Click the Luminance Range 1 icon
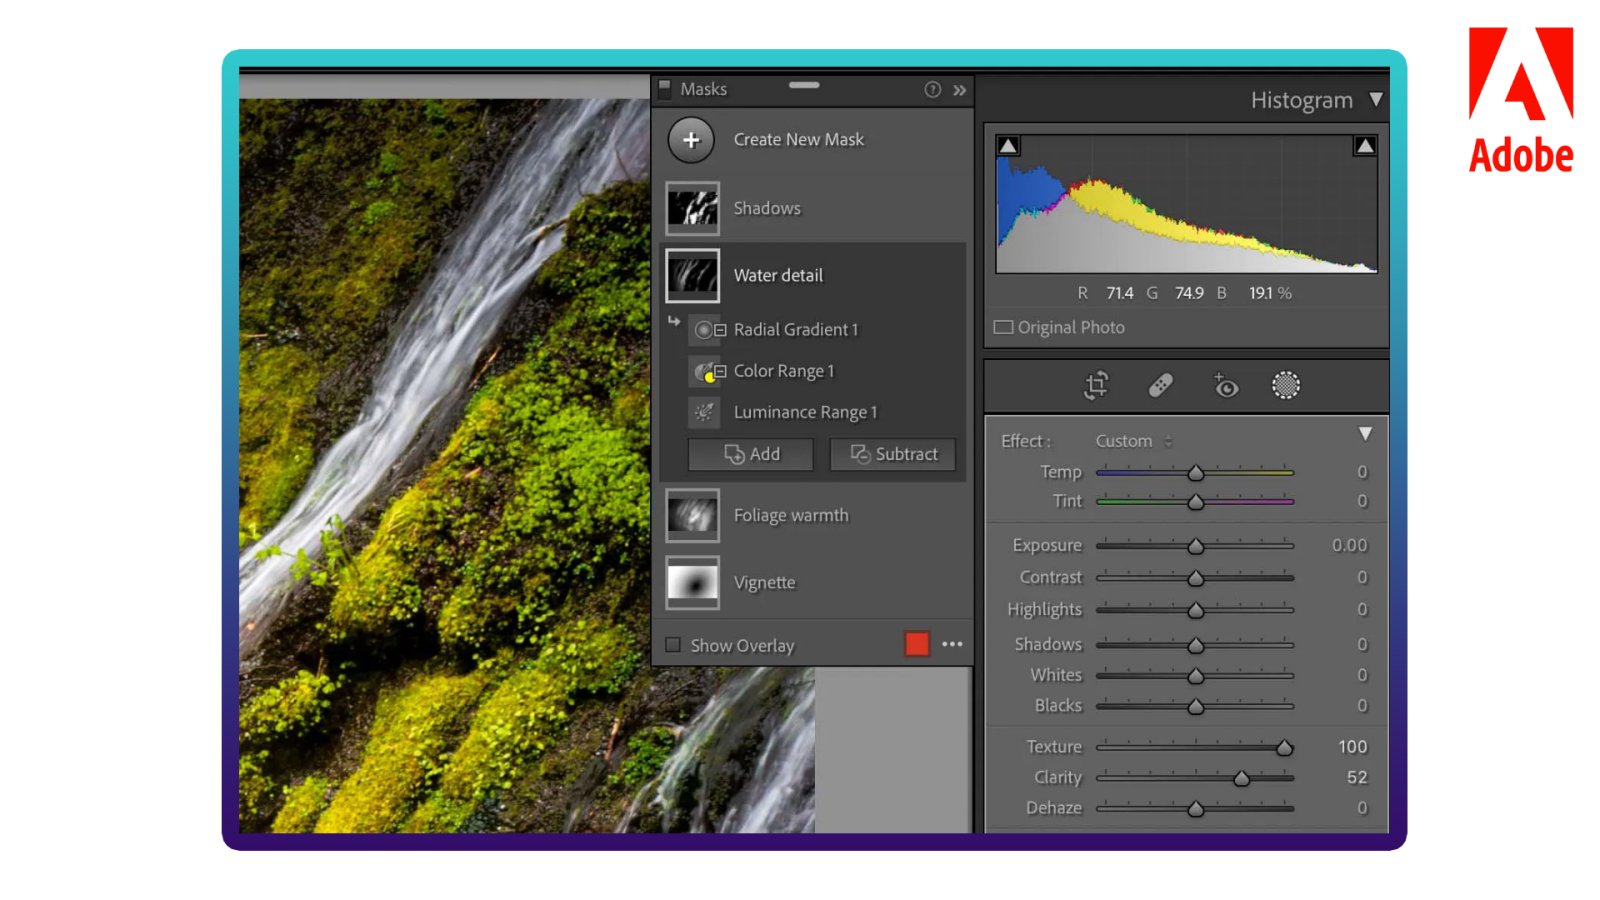1600x900 pixels. [704, 411]
